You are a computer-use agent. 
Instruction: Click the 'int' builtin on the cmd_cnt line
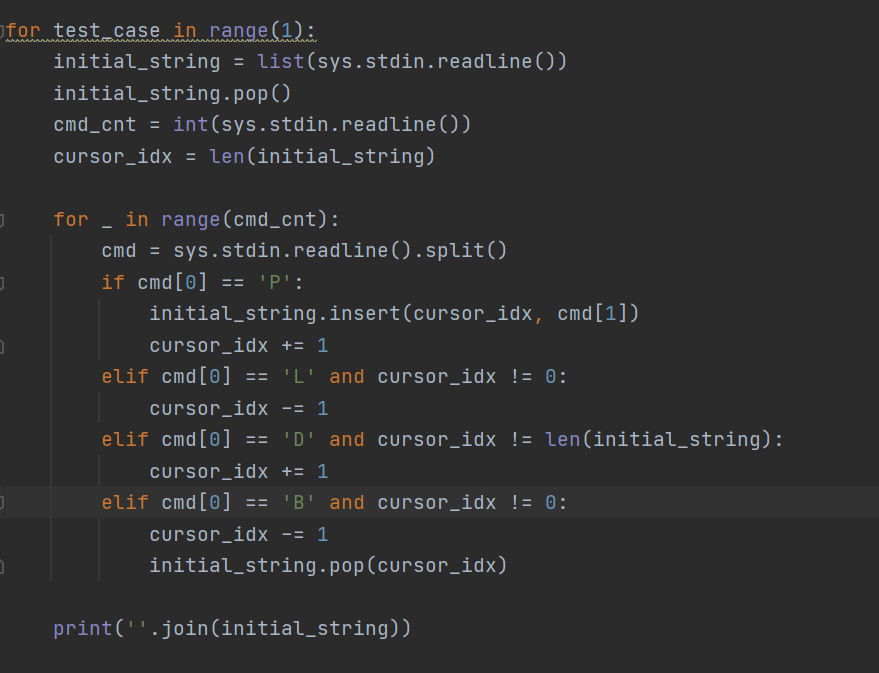pos(191,124)
